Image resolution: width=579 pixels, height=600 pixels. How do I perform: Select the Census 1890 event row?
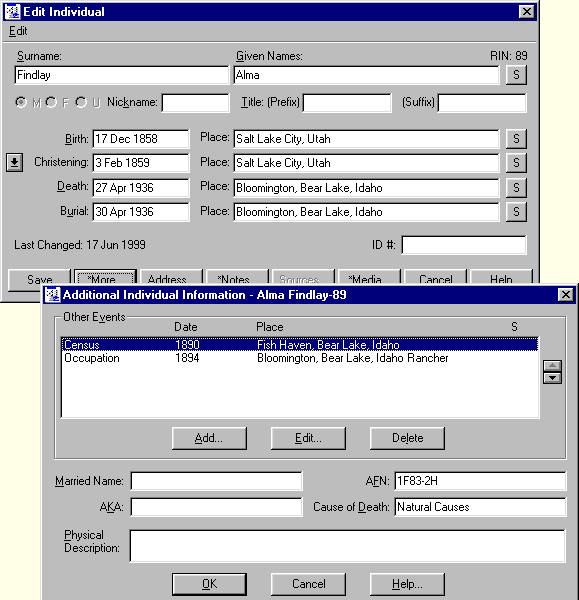(x=300, y=345)
